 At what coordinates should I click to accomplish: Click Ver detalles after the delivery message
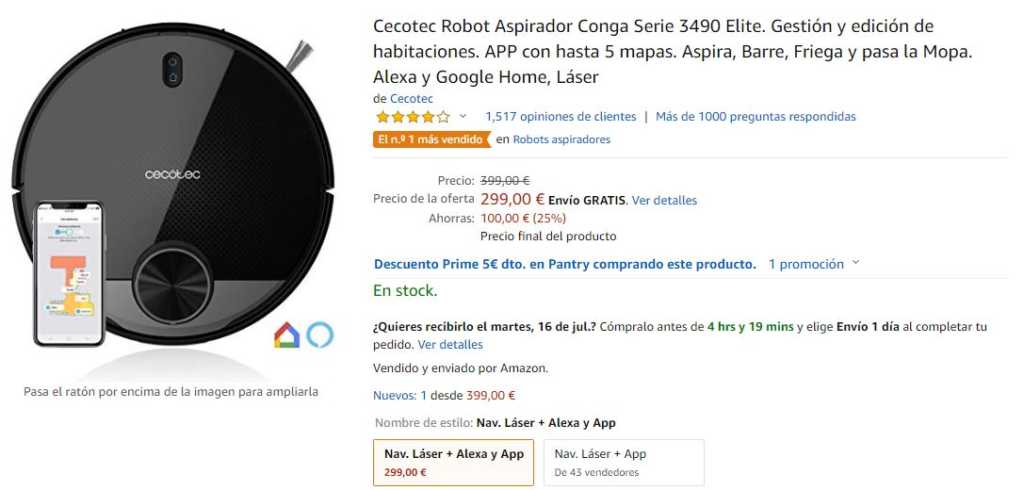coord(450,344)
